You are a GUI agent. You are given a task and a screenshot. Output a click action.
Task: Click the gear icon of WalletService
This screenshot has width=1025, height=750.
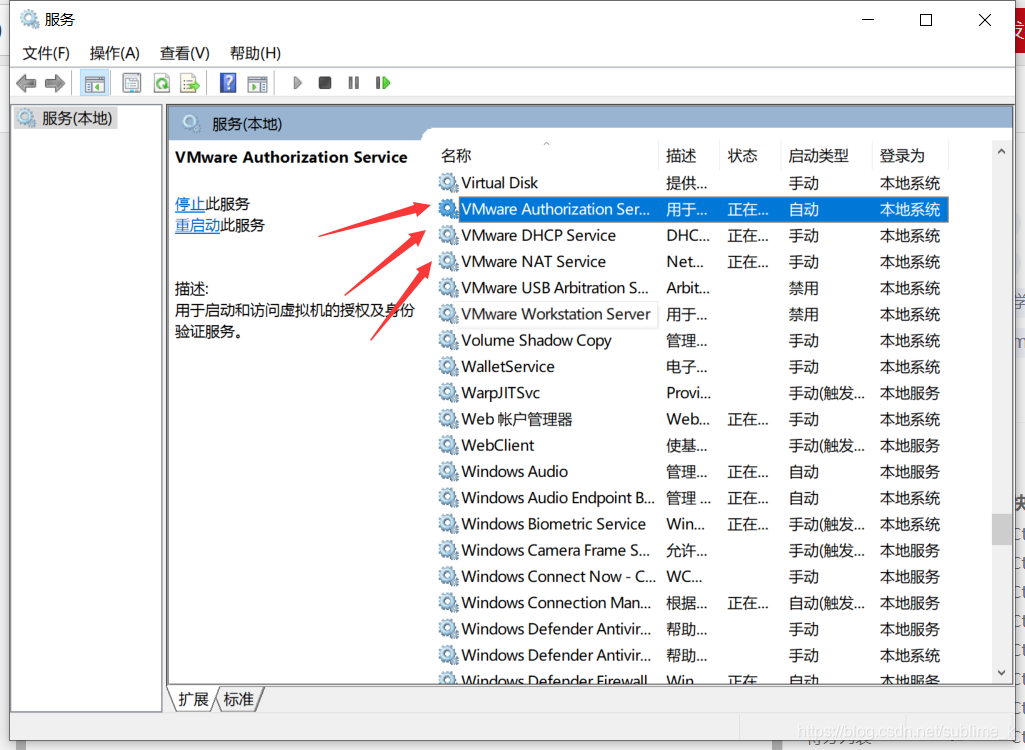point(448,366)
